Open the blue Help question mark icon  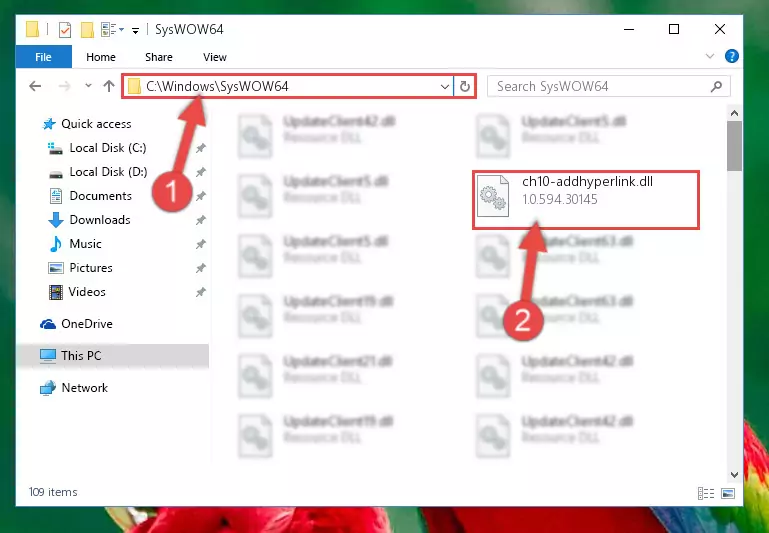[x=731, y=56]
